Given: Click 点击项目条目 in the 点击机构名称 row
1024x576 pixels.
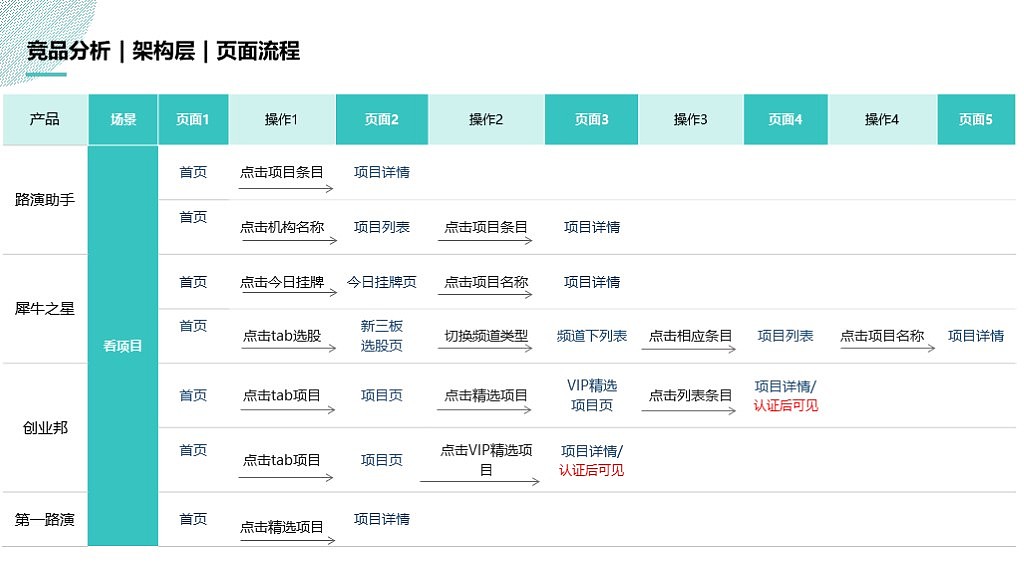Looking at the screenshot, I should click(486, 227).
